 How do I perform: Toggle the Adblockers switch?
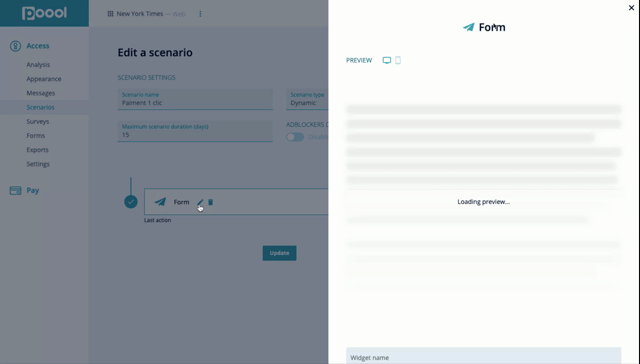point(295,137)
